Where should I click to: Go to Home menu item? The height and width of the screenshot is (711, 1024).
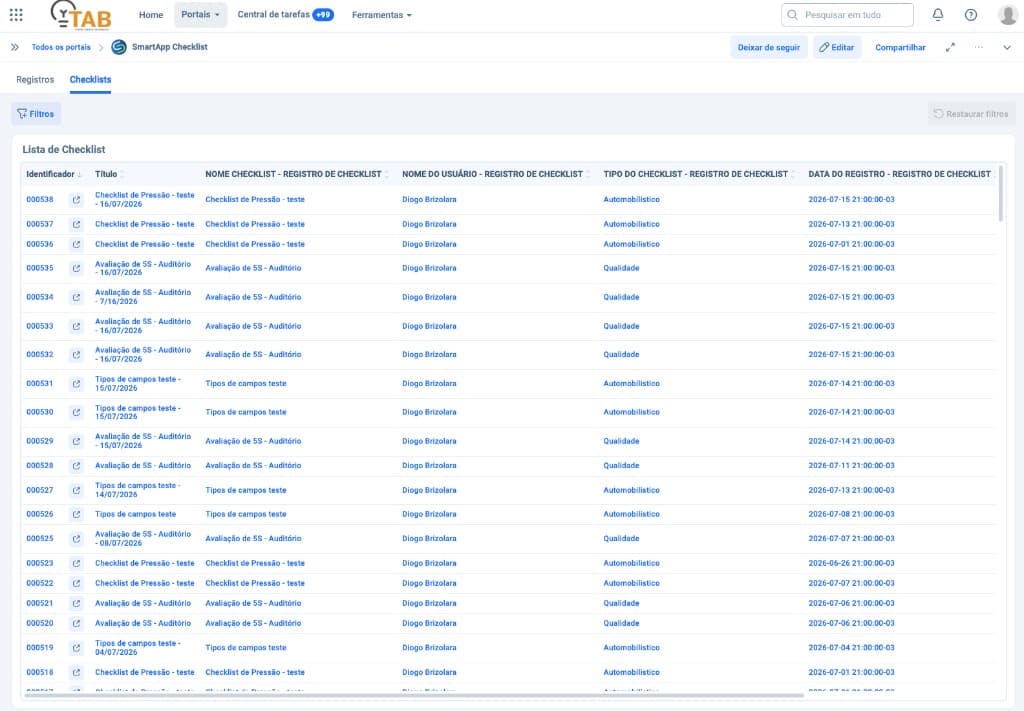(x=151, y=15)
